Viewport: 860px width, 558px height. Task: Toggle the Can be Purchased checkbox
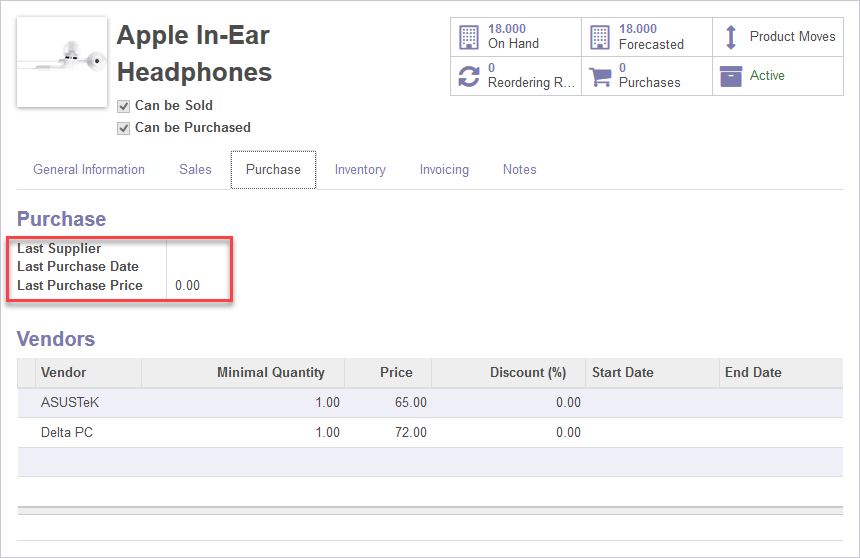click(x=123, y=128)
